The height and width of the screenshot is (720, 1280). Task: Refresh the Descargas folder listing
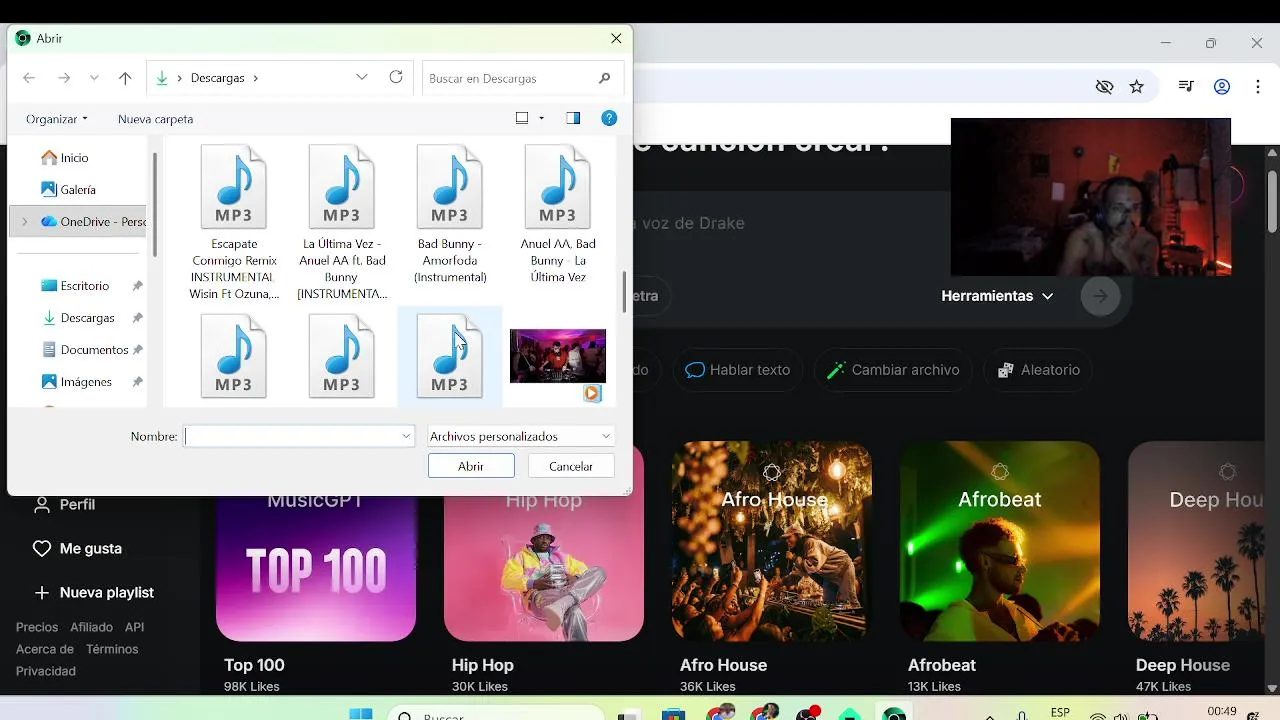pos(396,77)
